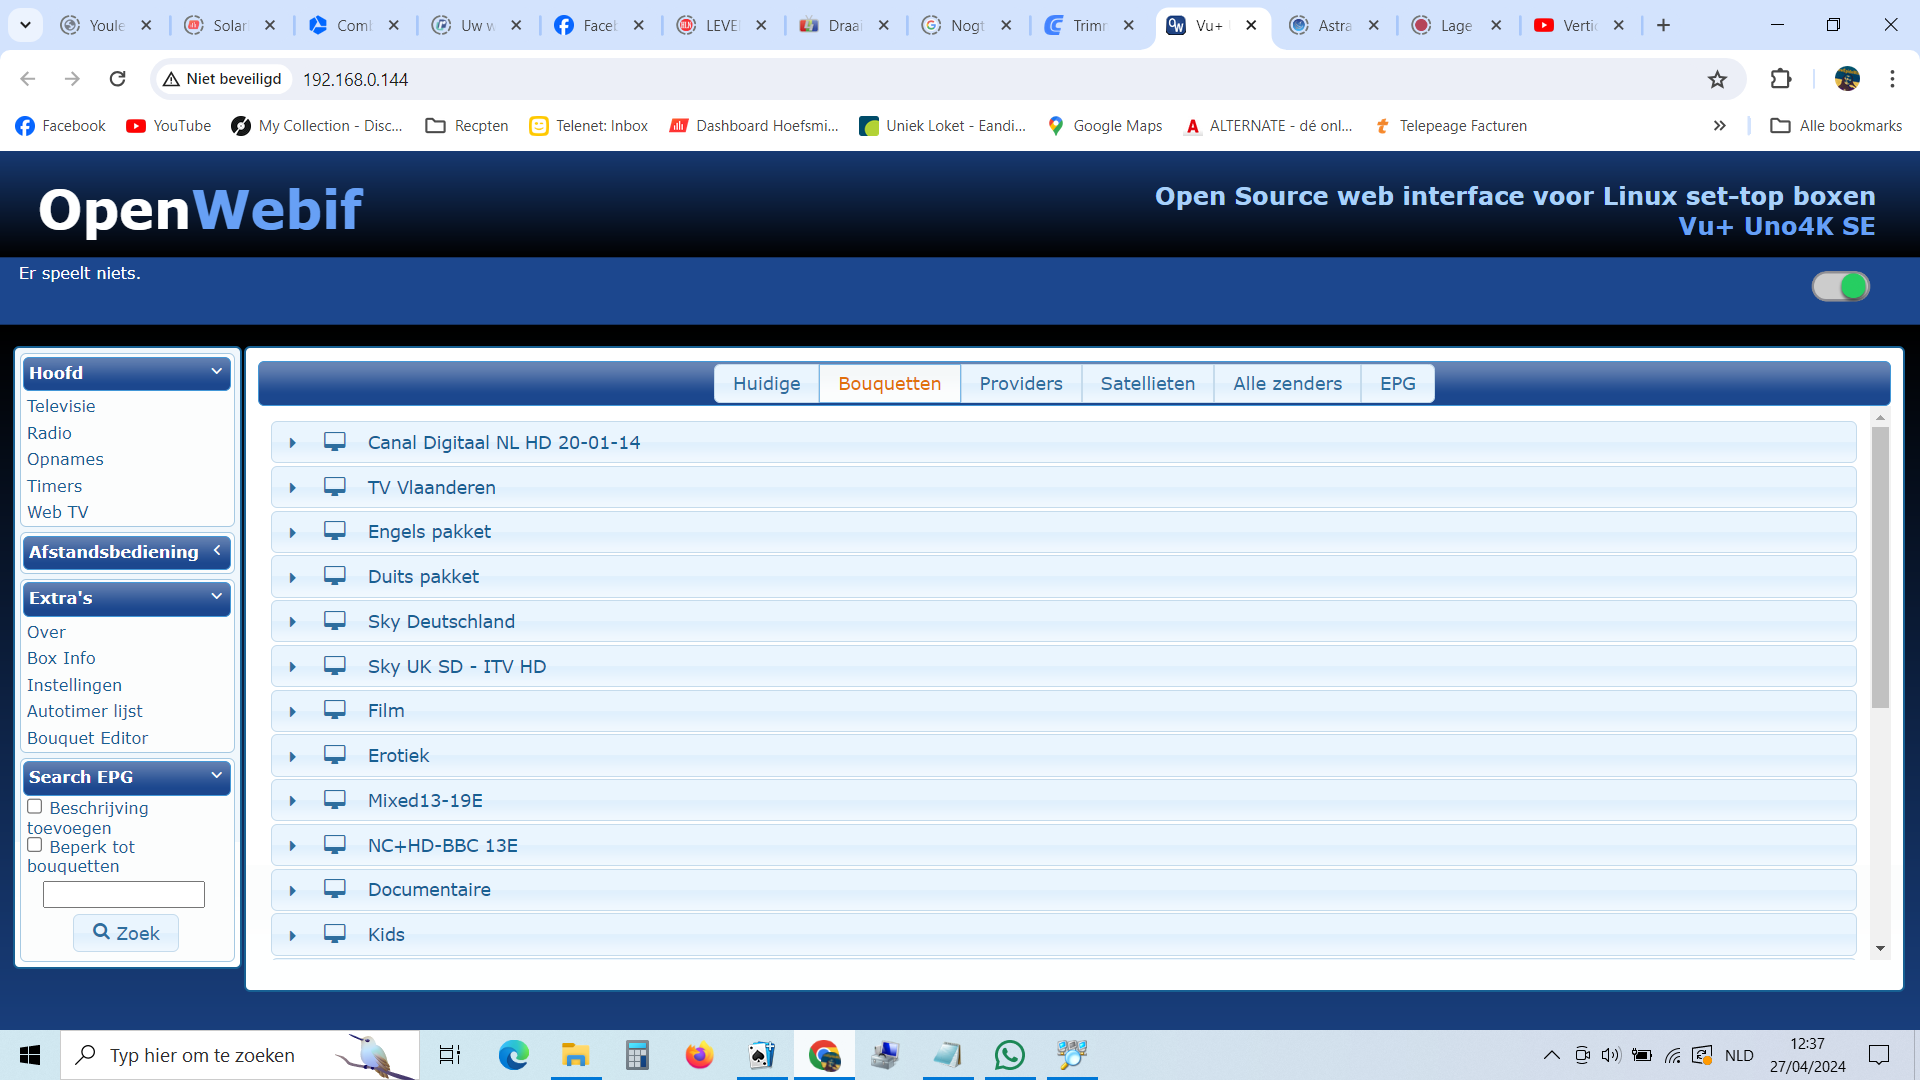The height and width of the screenshot is (1080, 1920).
Task: Click the bouquet list scrollbar thumb
Action: 1880,567
